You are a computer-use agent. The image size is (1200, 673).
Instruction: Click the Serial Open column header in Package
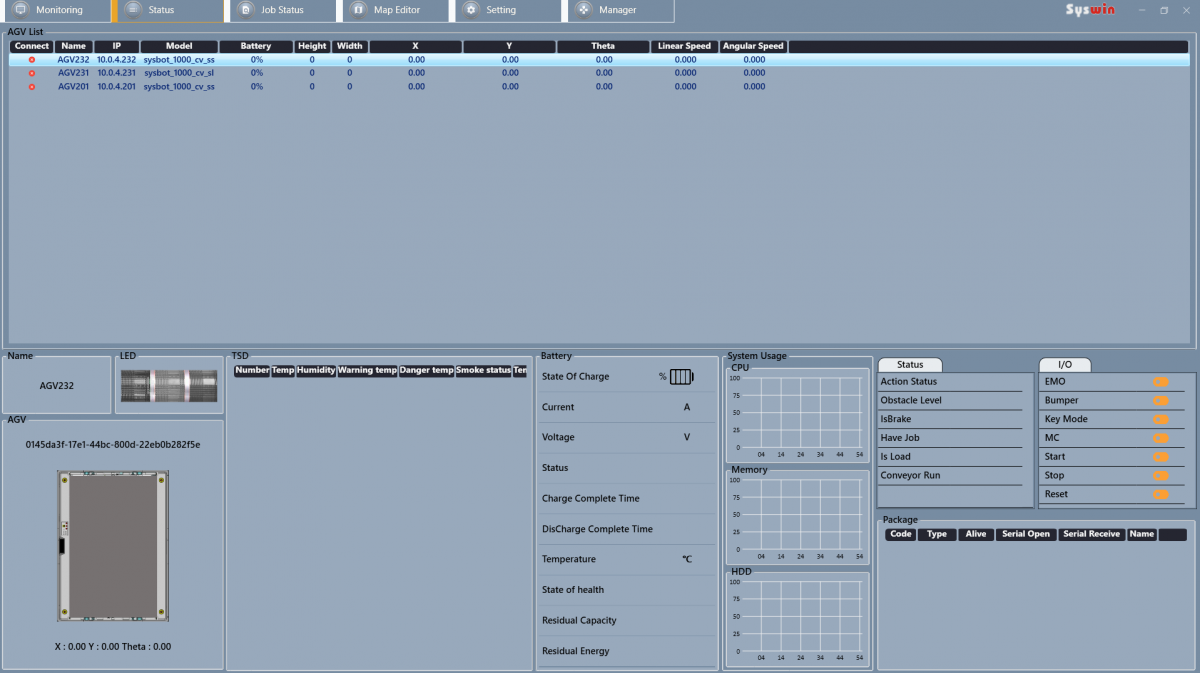[x=1026, y=534]
